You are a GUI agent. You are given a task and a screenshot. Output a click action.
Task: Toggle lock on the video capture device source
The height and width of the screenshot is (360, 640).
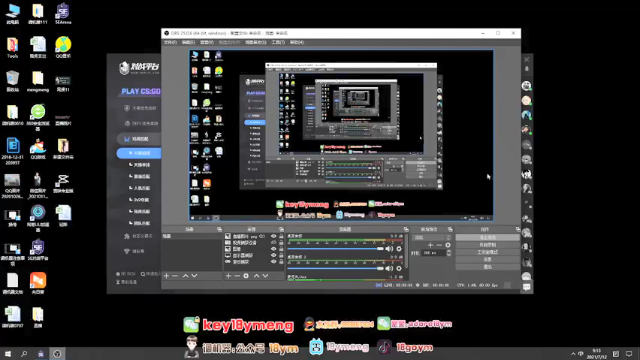[281, 242]
